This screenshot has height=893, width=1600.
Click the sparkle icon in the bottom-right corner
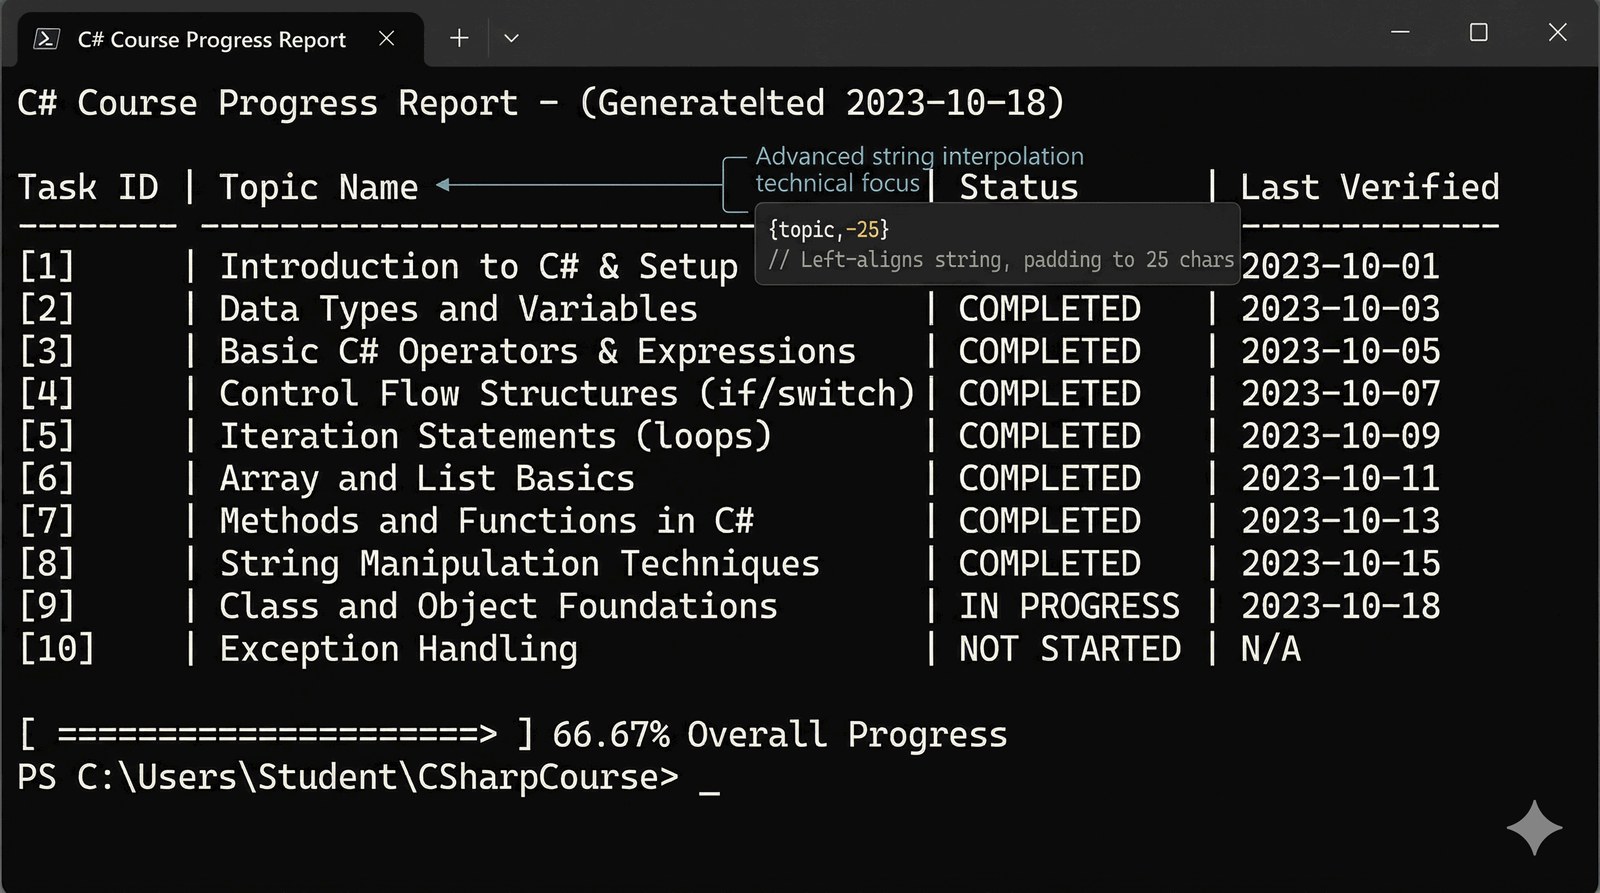click(1534, 827)
